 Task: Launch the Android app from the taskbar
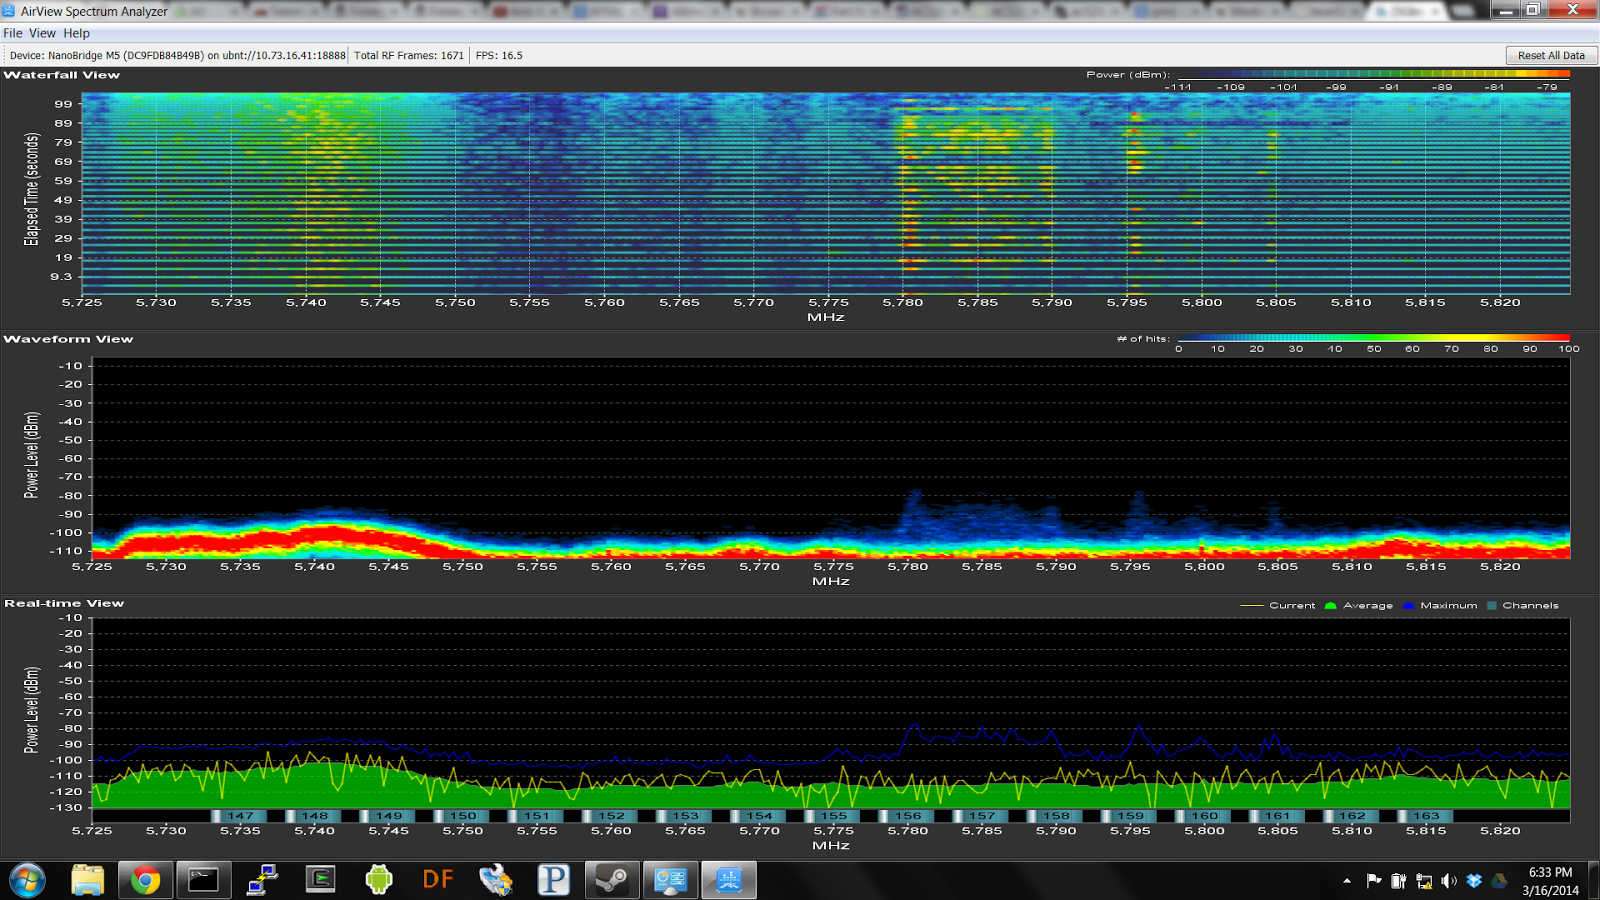(379, 880)
